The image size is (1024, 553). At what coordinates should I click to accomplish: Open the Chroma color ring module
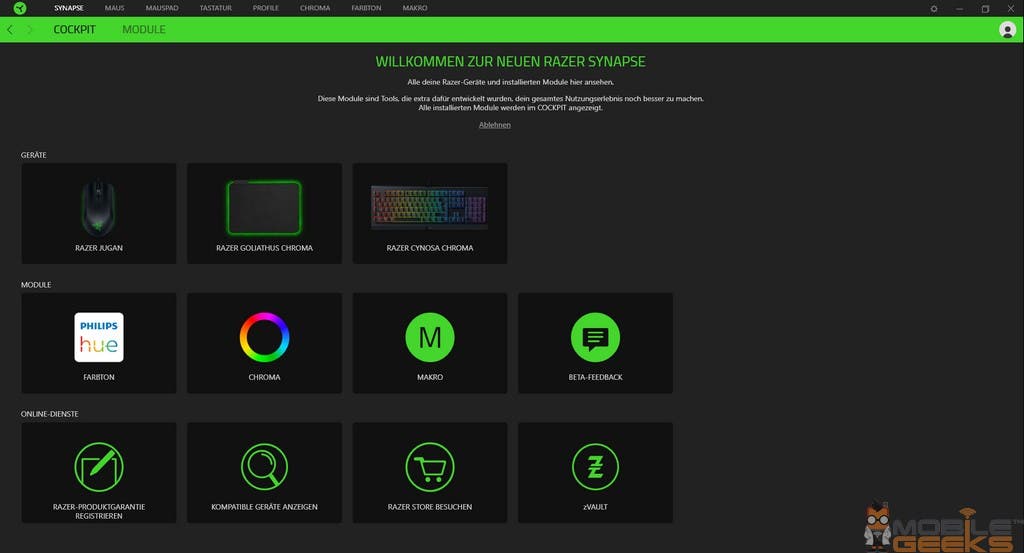(x=264, y=338)
